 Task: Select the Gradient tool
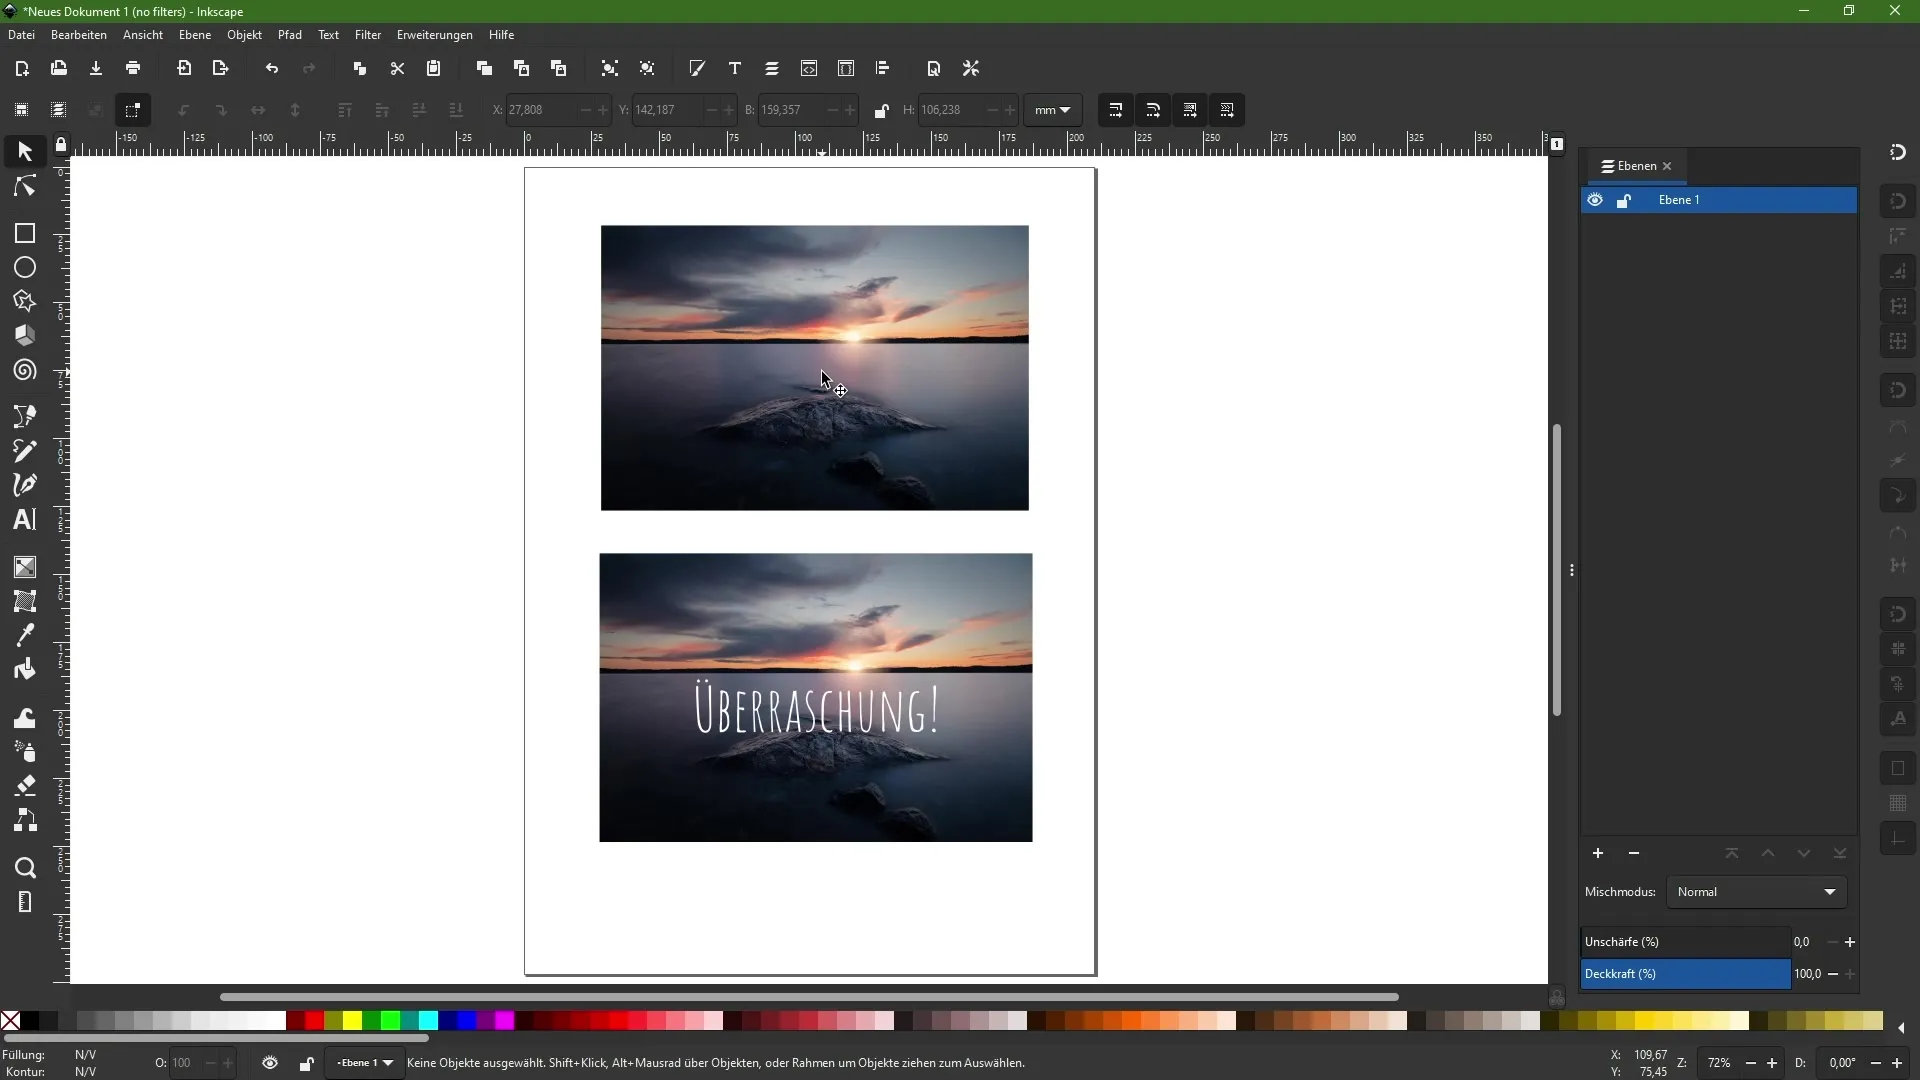[x=24, y=567]
